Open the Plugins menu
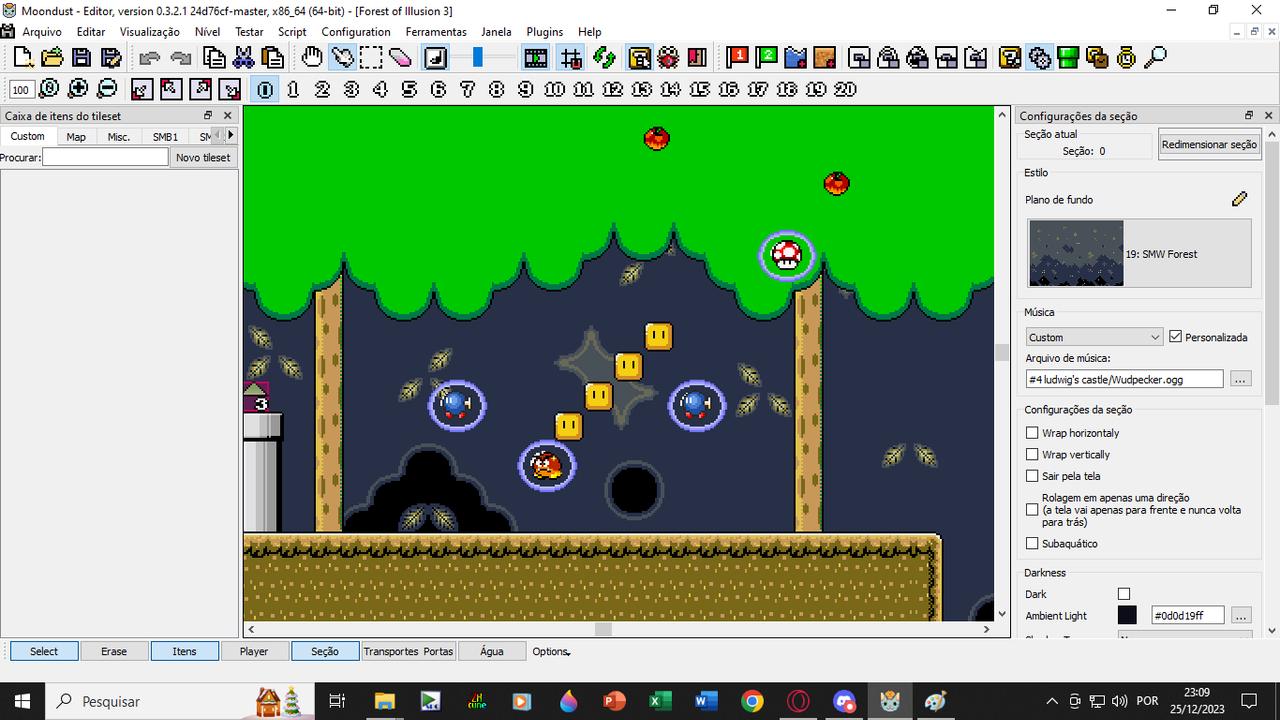This screenshot has width=1280, height=720. [545, 32]
